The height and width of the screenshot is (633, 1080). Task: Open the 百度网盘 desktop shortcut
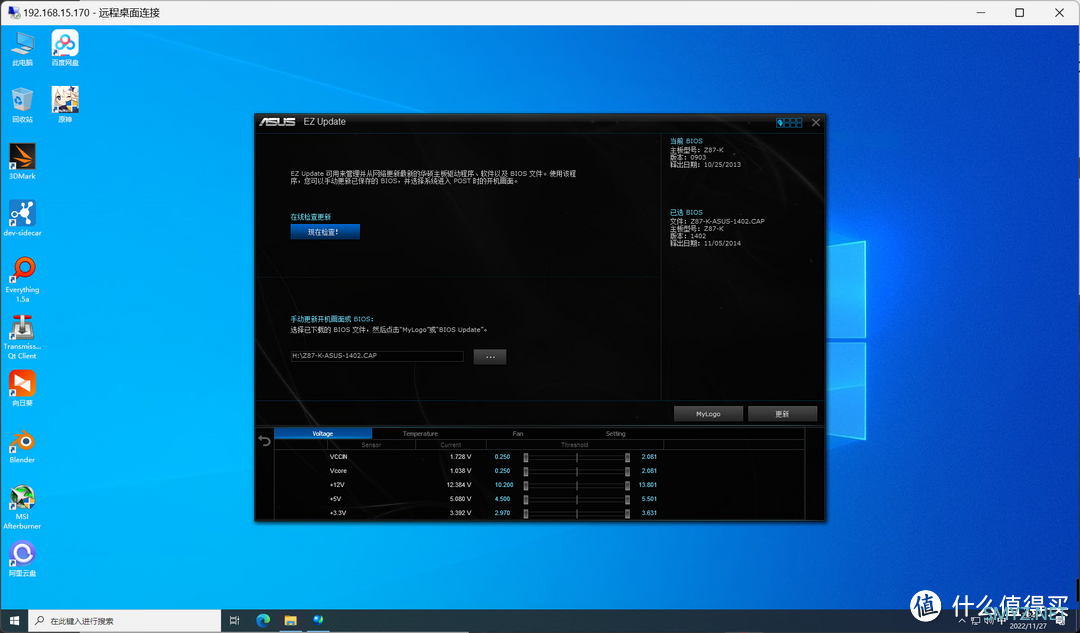(x=65, y=48)
